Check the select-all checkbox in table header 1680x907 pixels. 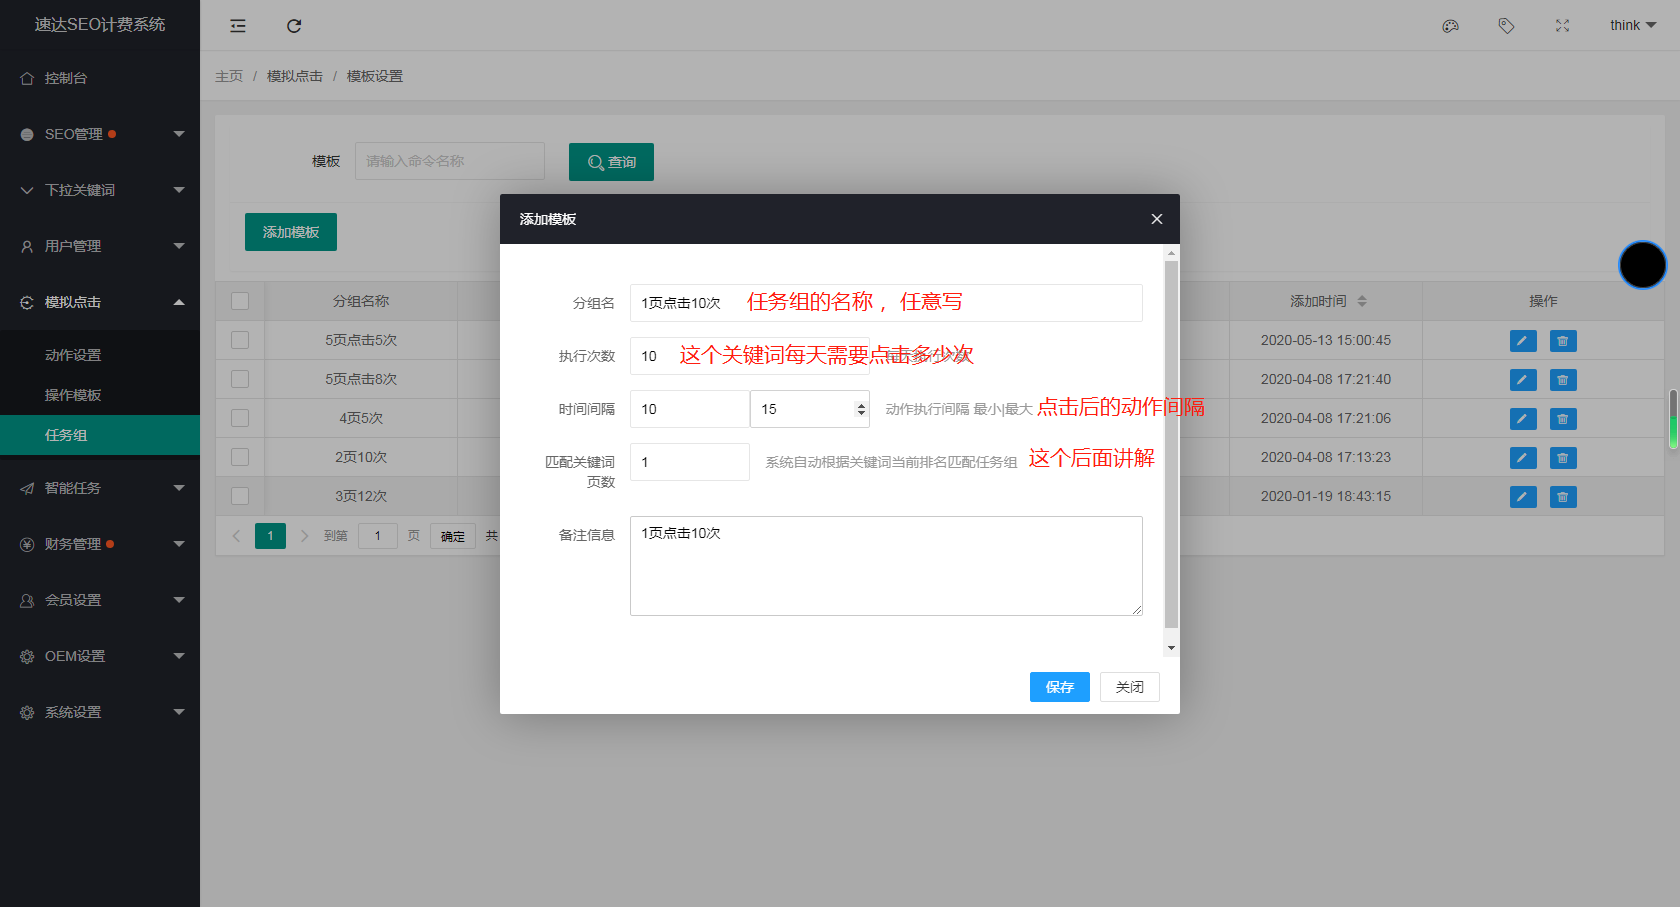click(x=240, y=301)
